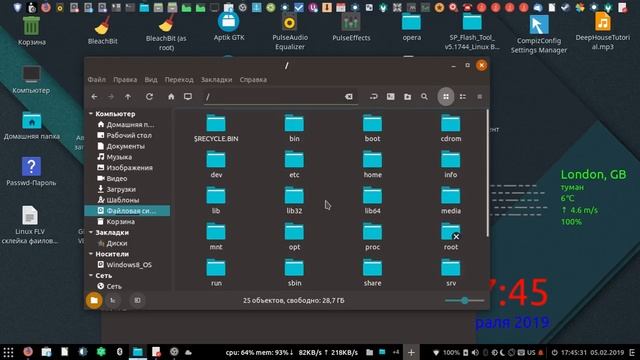This screenshot has height=360, width=640.
Task: Select the boot folder
Action: tap(372, 128)
